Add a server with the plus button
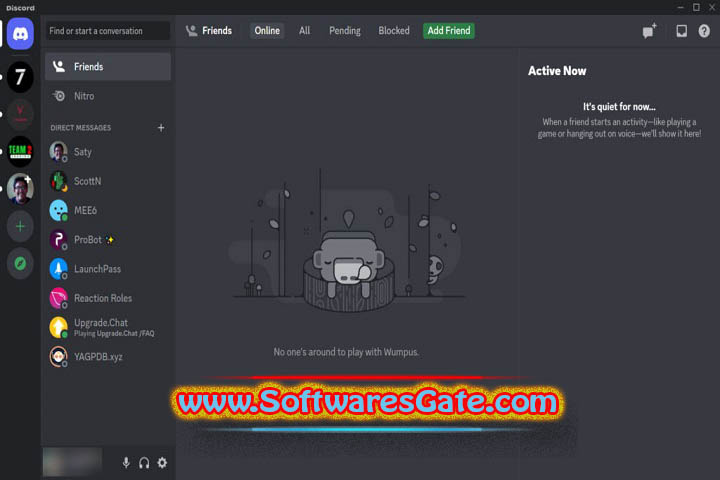 point(20,226)
